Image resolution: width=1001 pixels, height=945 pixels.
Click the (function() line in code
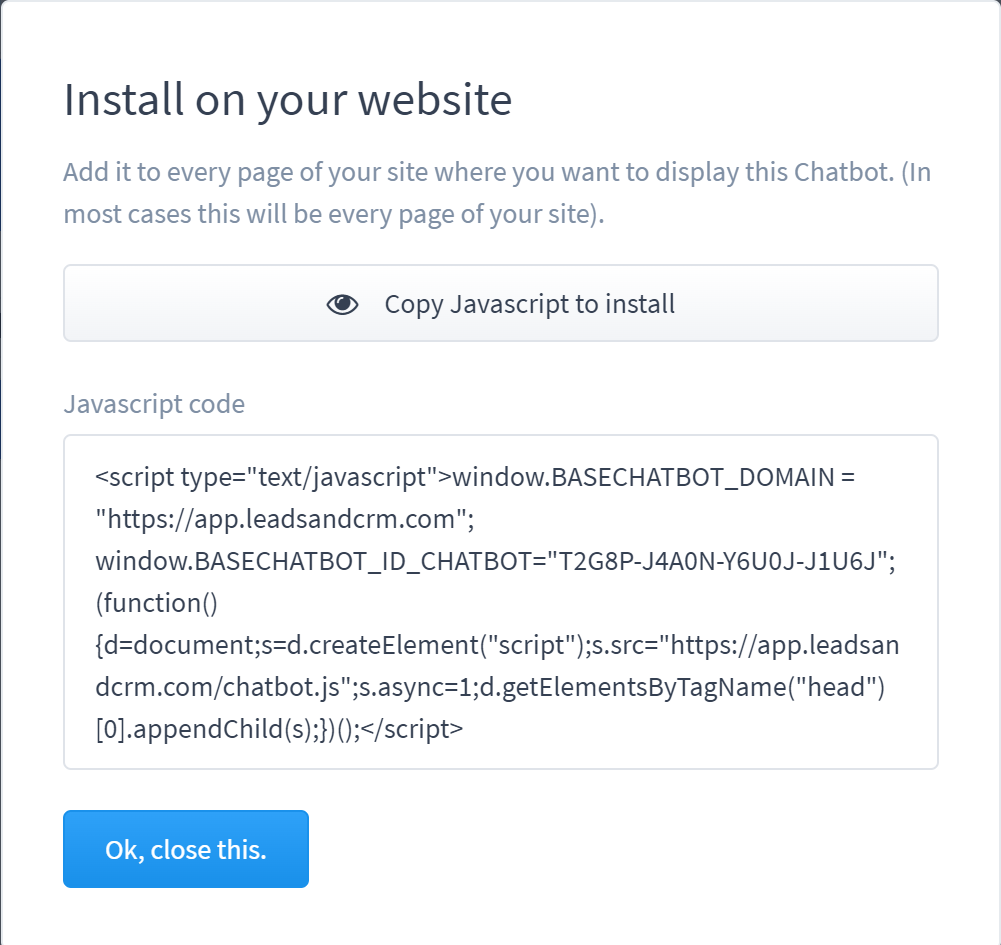tap(156, 603)
